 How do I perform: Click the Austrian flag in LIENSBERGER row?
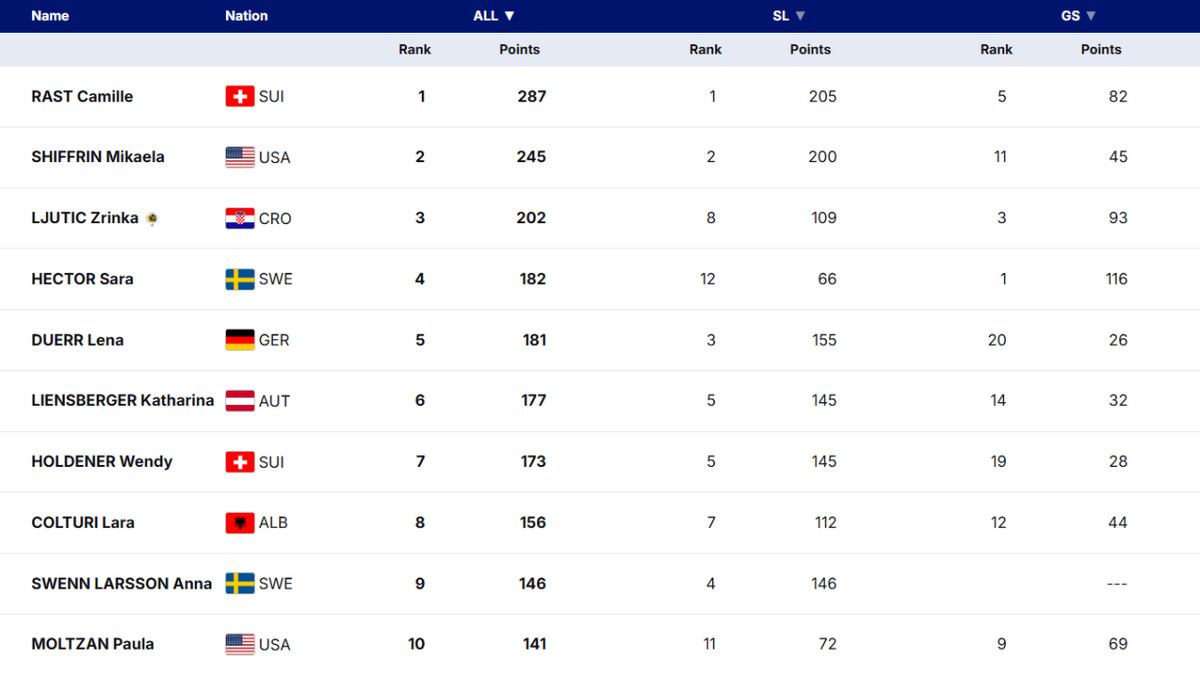(240, 401)
